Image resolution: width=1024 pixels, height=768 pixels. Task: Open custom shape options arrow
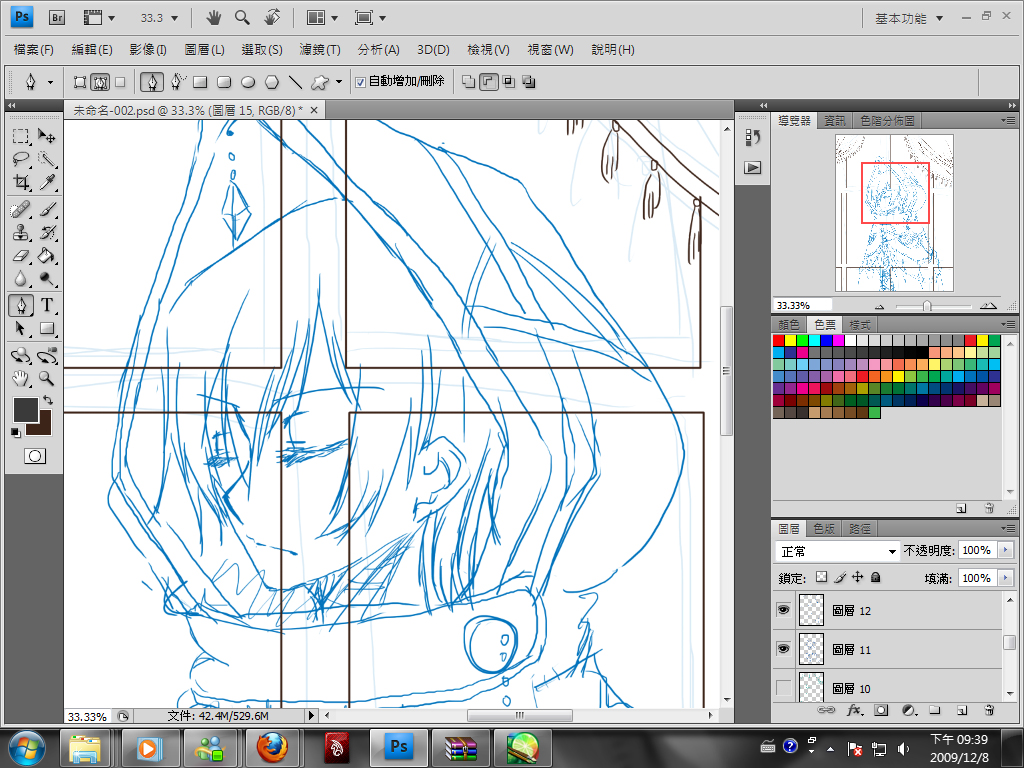338,82
